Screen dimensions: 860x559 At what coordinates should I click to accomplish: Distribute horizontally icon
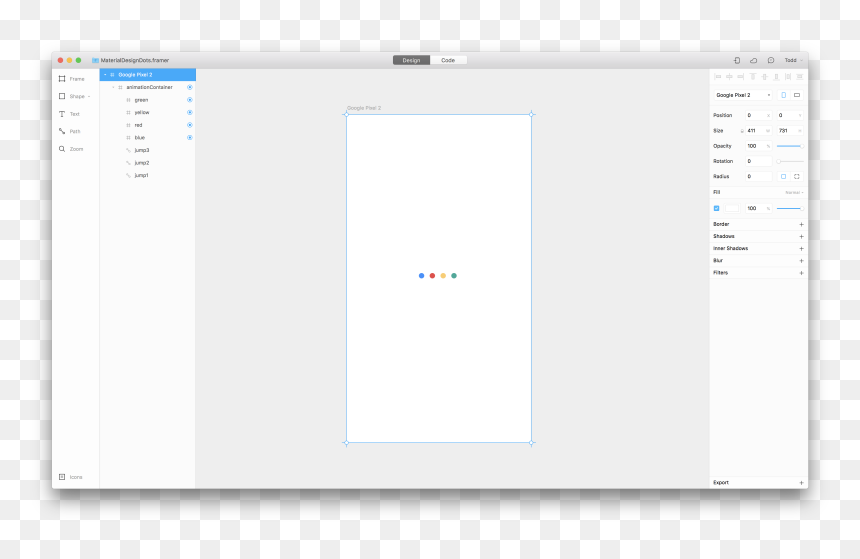788,77
